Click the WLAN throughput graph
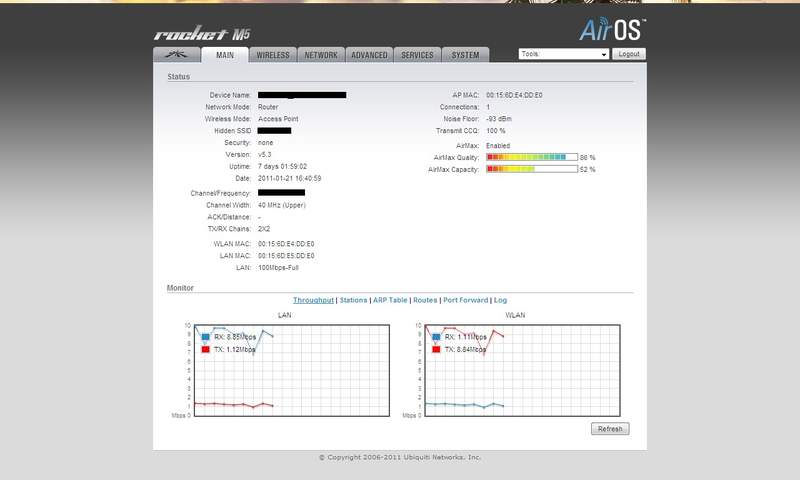 522,370
